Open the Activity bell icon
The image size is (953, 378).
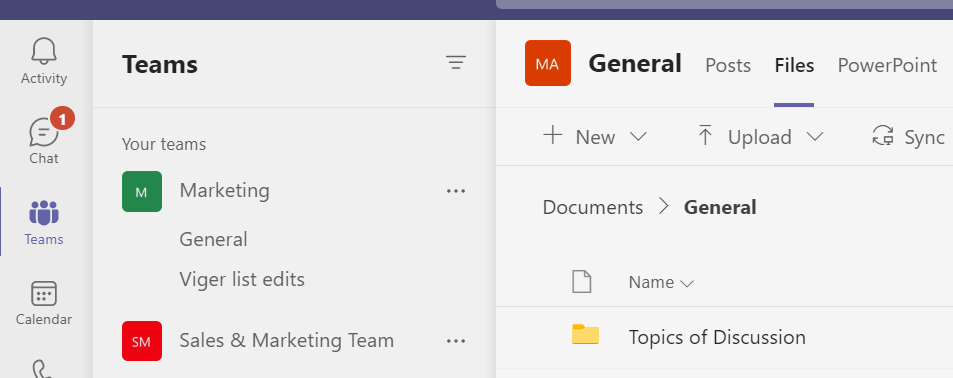coord(44,61)
